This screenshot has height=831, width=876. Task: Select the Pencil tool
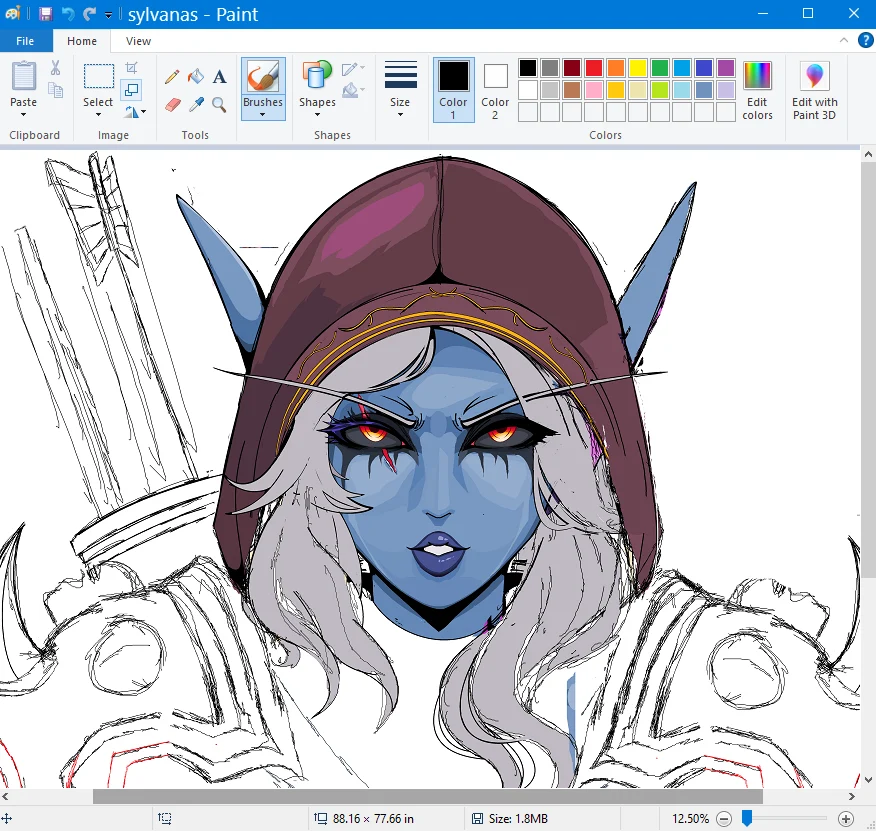point(171,77)
